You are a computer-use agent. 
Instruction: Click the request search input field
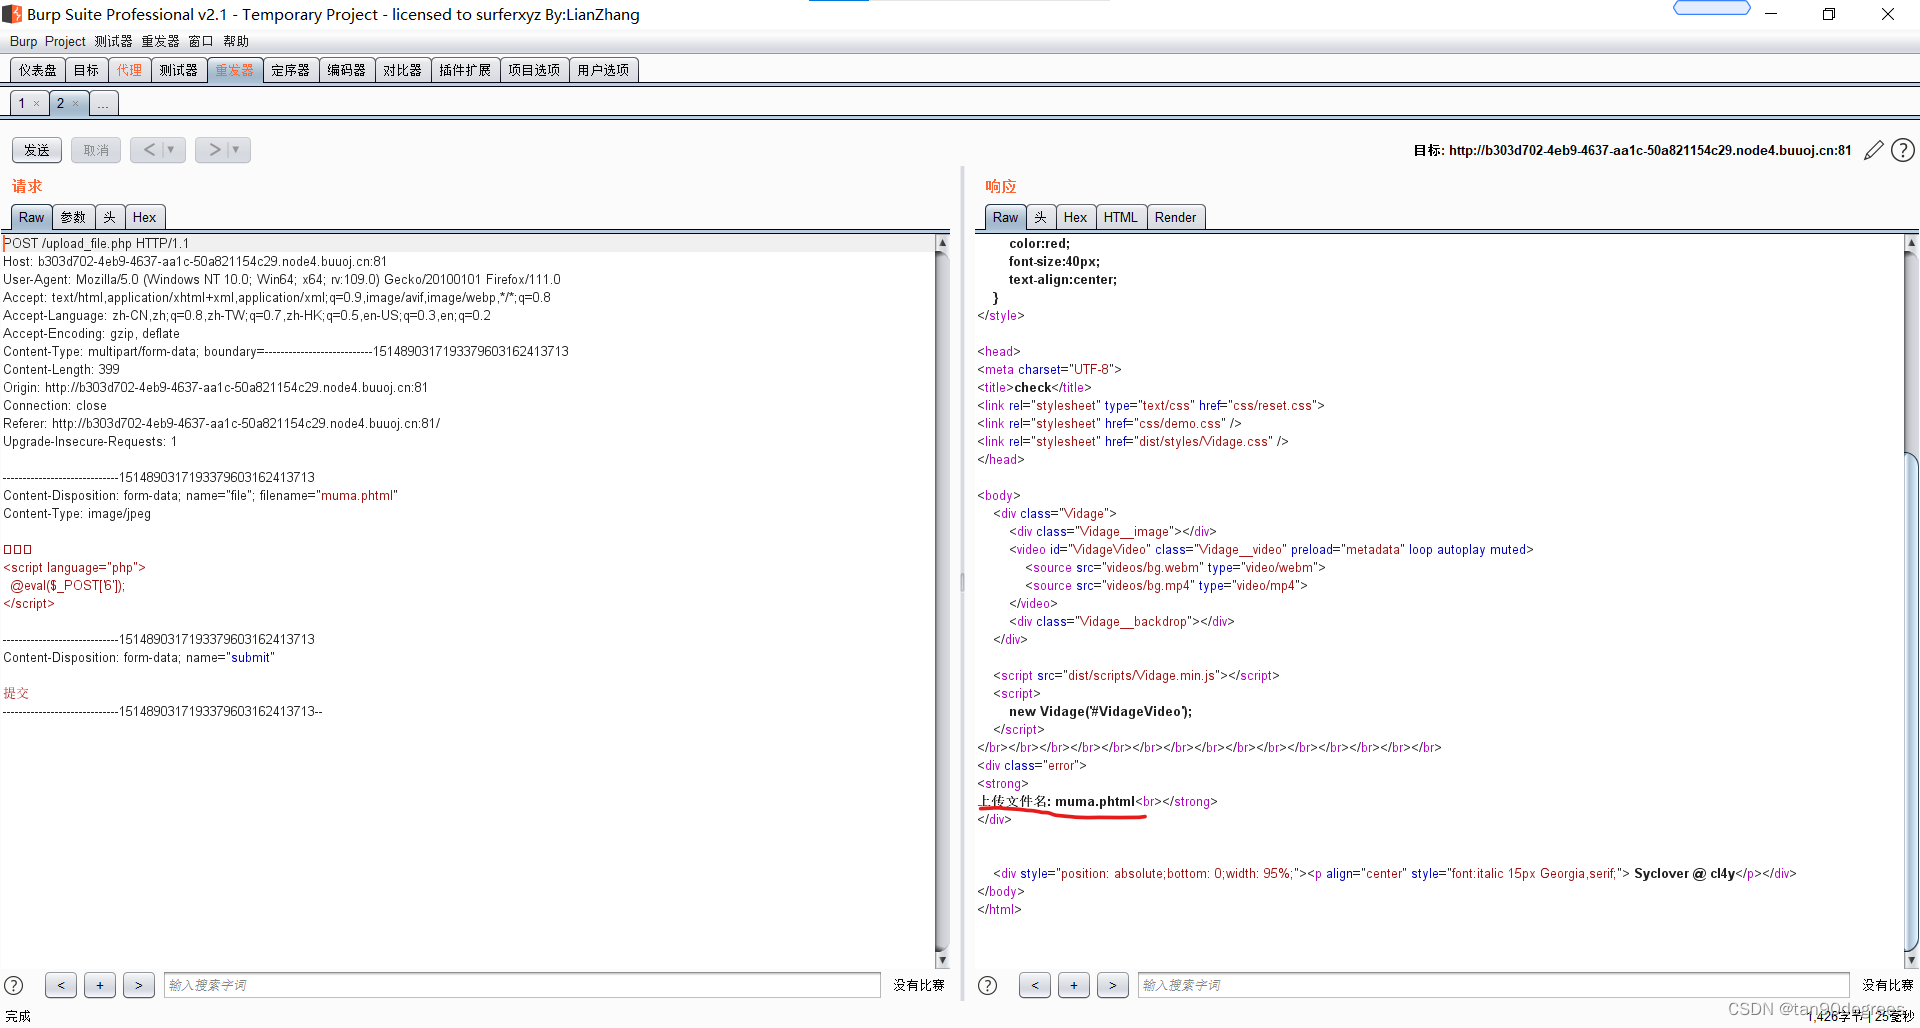(522, 985)
